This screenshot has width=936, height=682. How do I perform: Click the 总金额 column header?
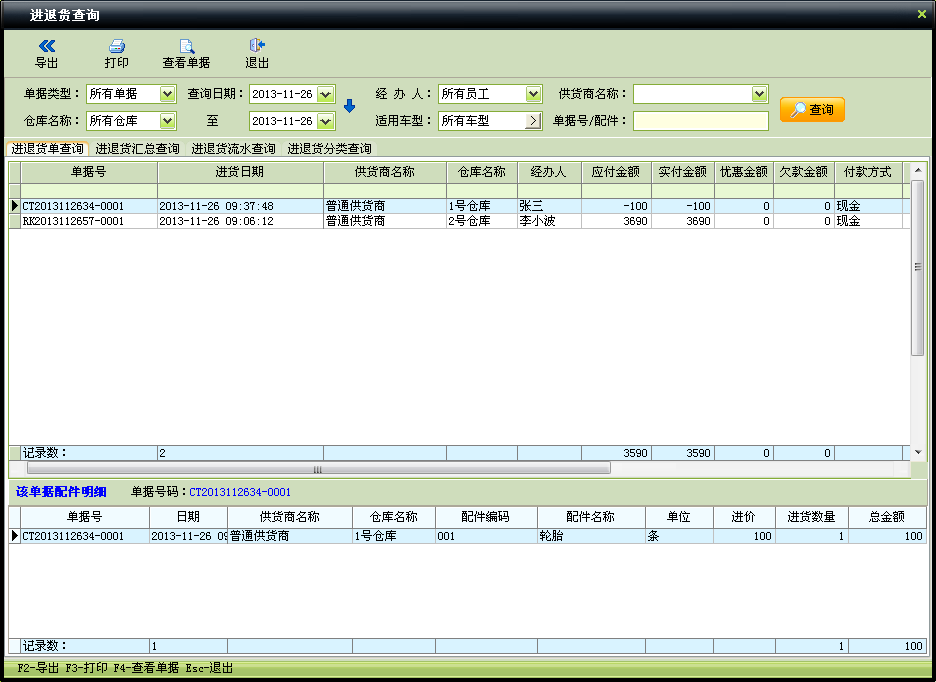pos(887,517)
